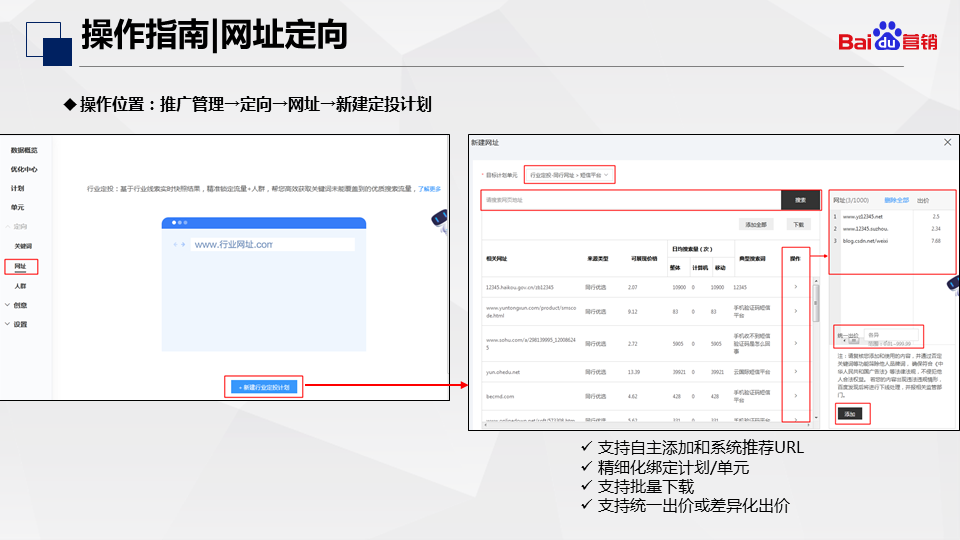This screenshot has width=960, height=540.
Task: Click the 7.68 bid value
Action: [x=936, y=241]
